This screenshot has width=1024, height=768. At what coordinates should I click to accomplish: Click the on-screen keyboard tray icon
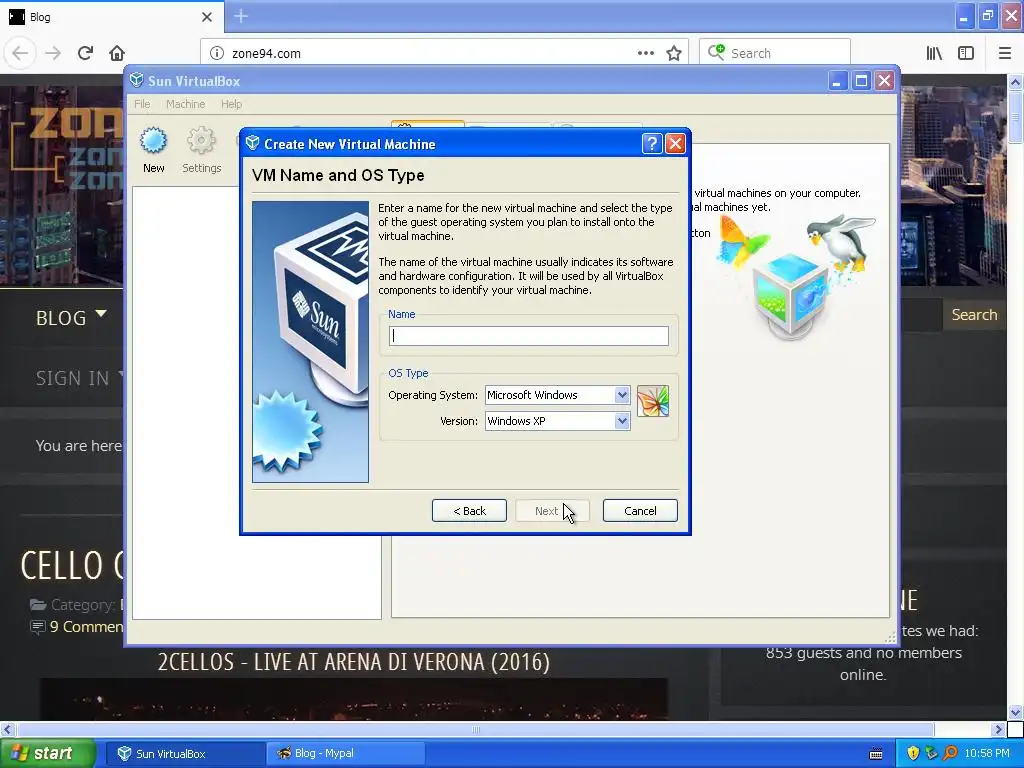[x=876, y=754]
